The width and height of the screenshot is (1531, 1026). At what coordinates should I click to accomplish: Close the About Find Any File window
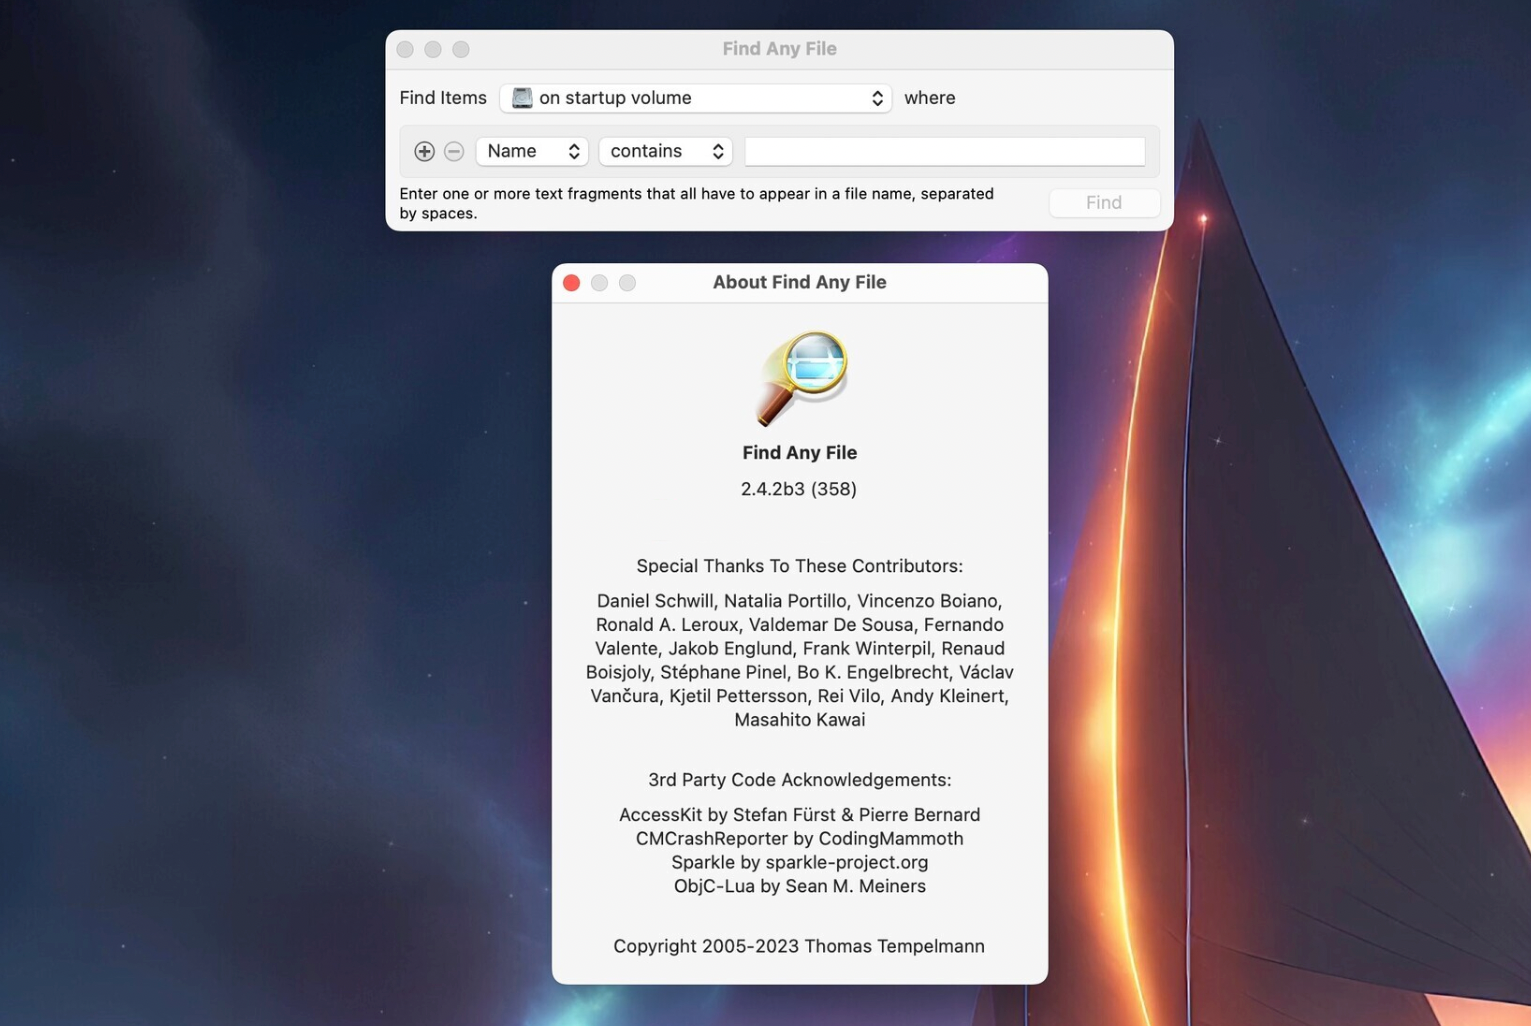572,283
